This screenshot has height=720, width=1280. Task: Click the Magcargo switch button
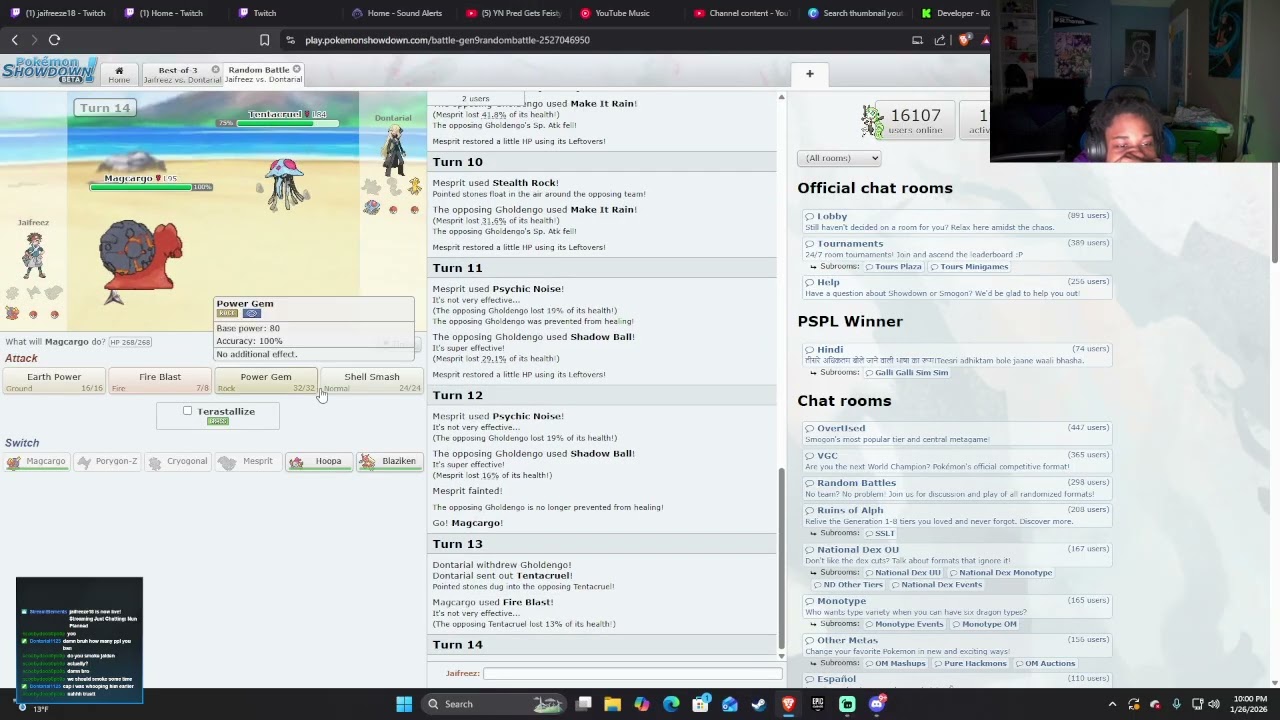tap(36, 461)
